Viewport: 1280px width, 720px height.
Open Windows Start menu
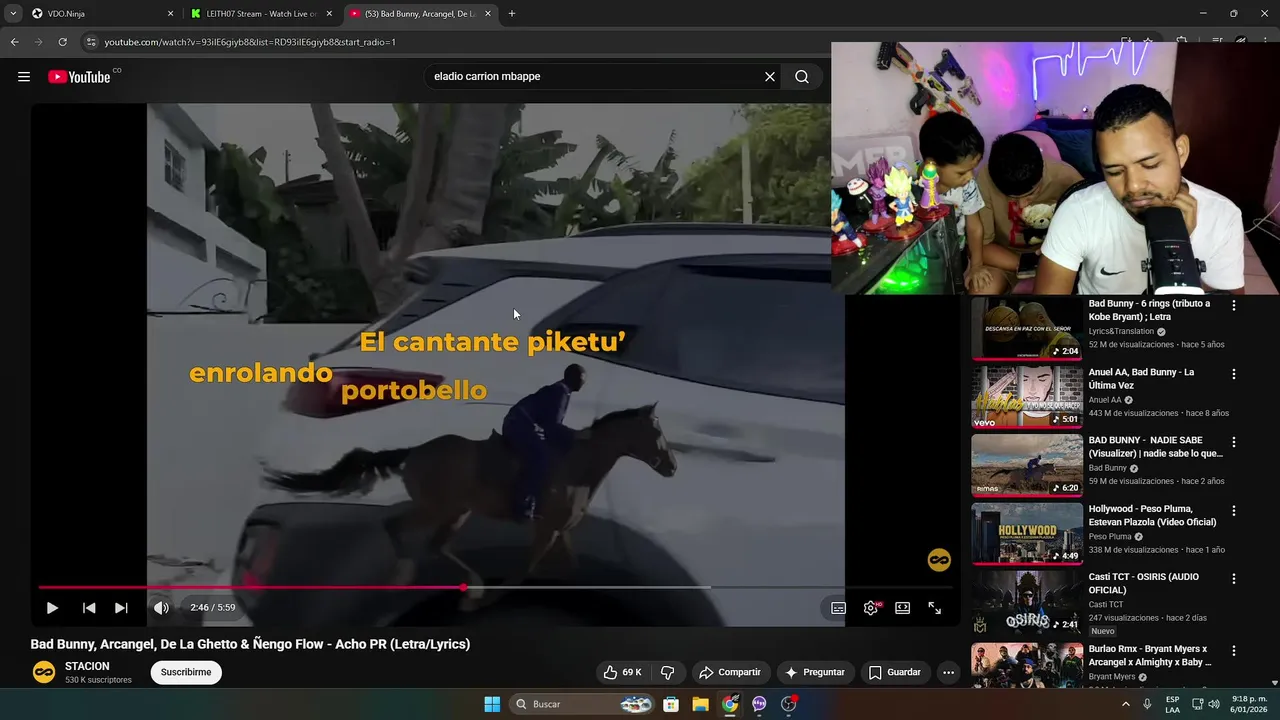pyautogui.click(x=492, y=704)
